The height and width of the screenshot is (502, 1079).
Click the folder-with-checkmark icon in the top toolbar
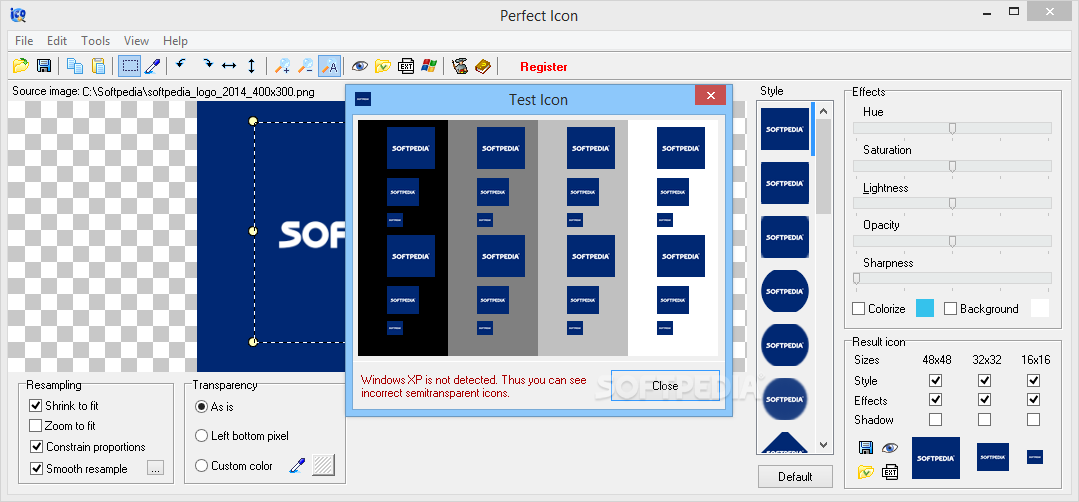(383, 66)
